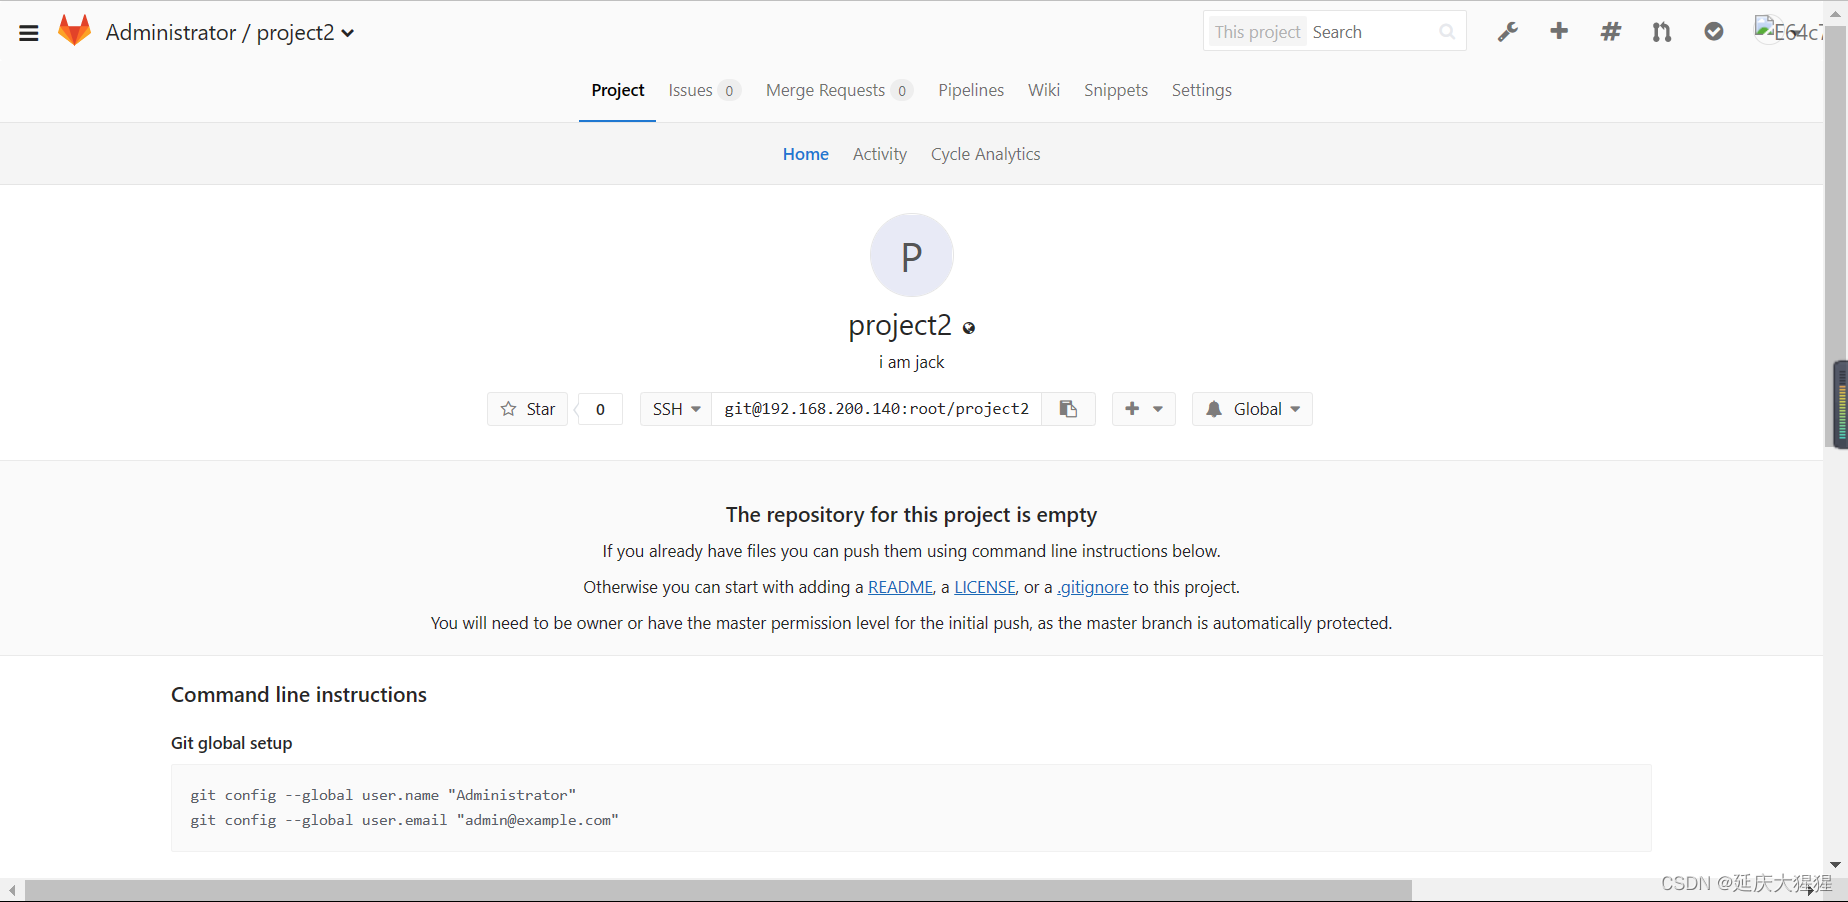Open the Issues tab

pyautogui.click(x=704, y=90)
